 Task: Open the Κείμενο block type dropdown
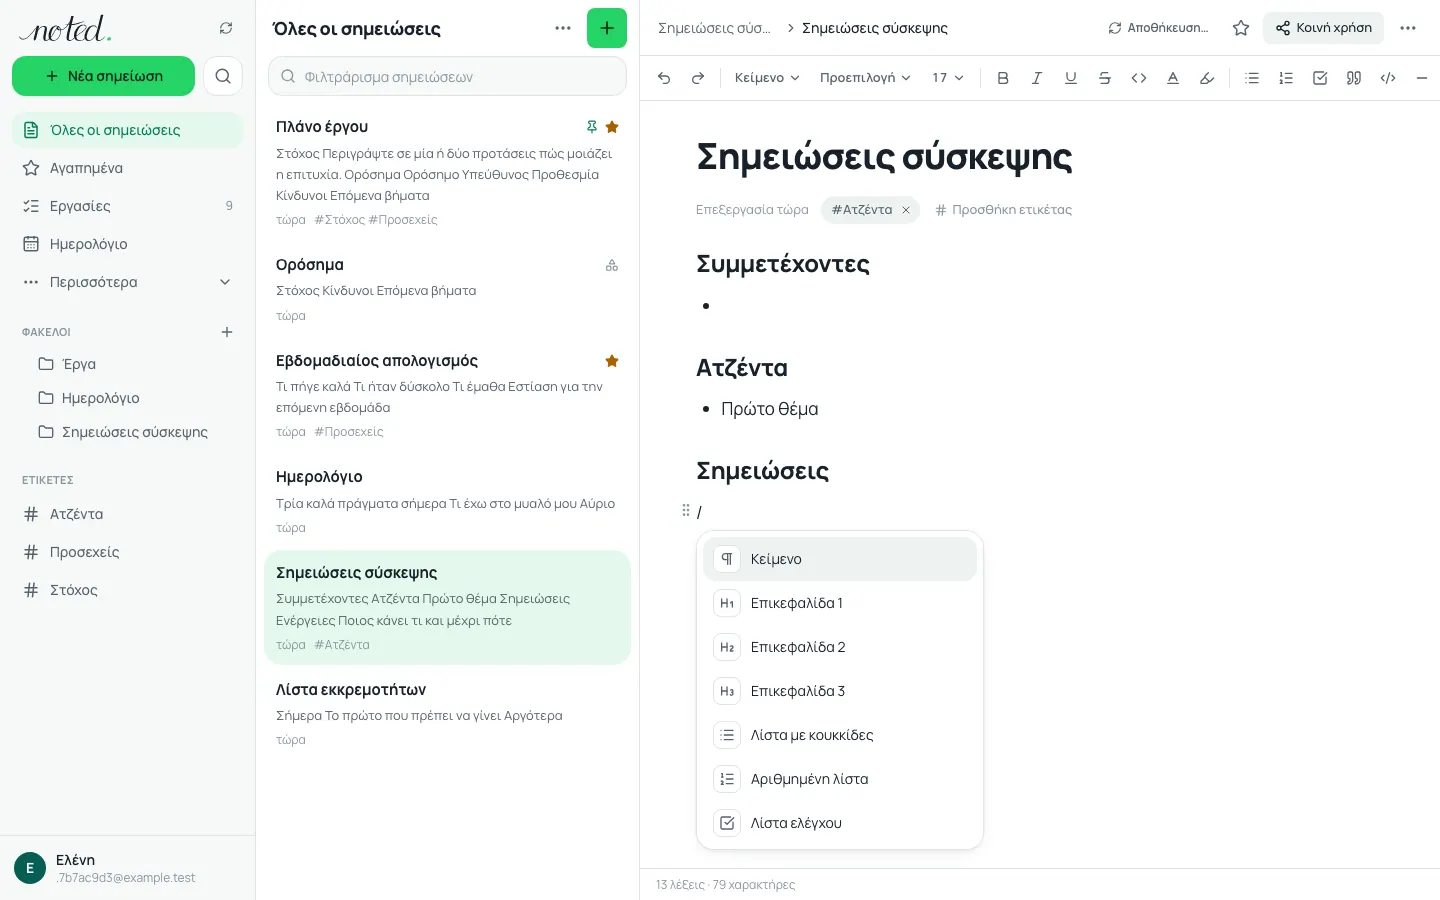tap(767, 78)
